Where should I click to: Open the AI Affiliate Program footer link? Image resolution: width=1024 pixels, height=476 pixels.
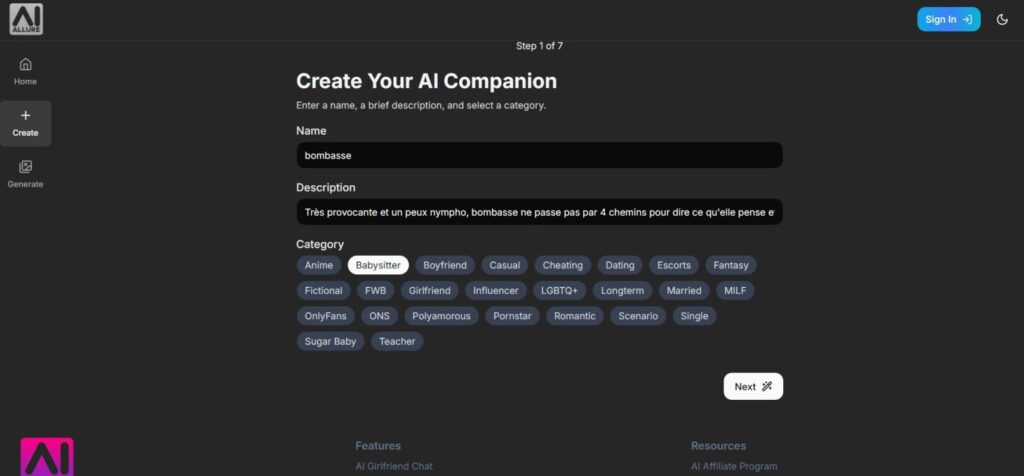[x=734, y=466]
